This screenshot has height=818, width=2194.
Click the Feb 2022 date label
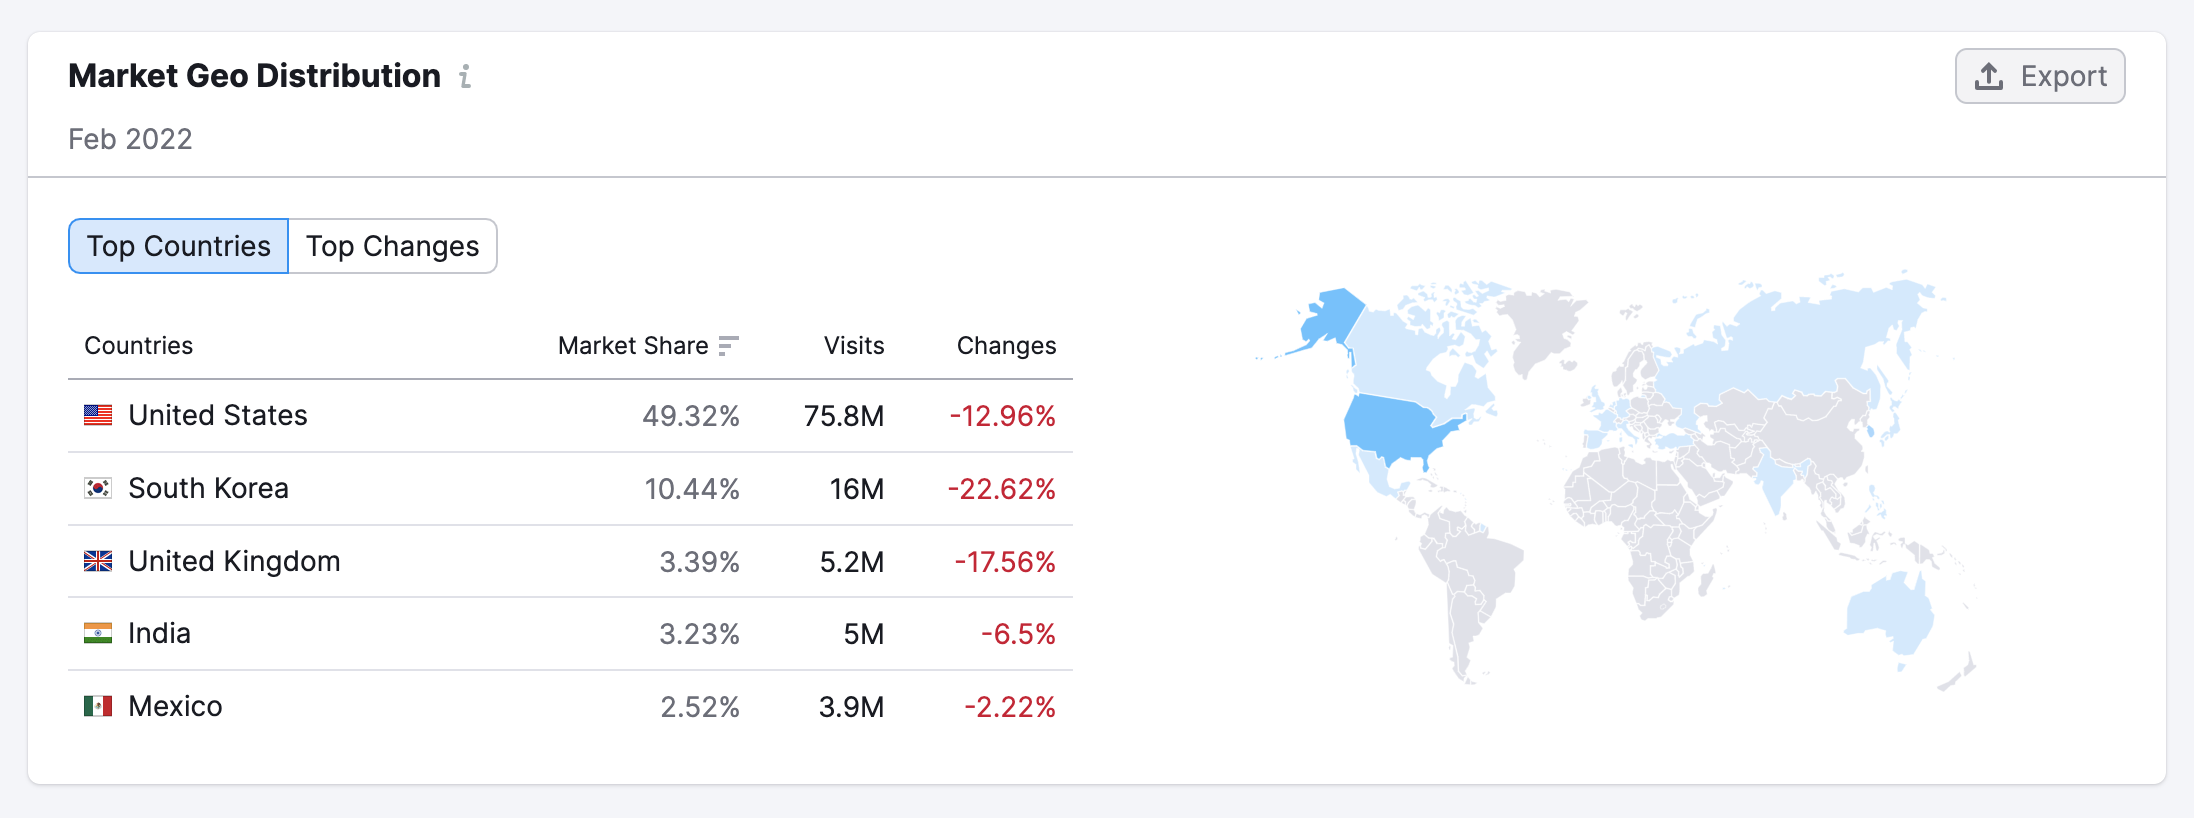(x=130, y=139)
